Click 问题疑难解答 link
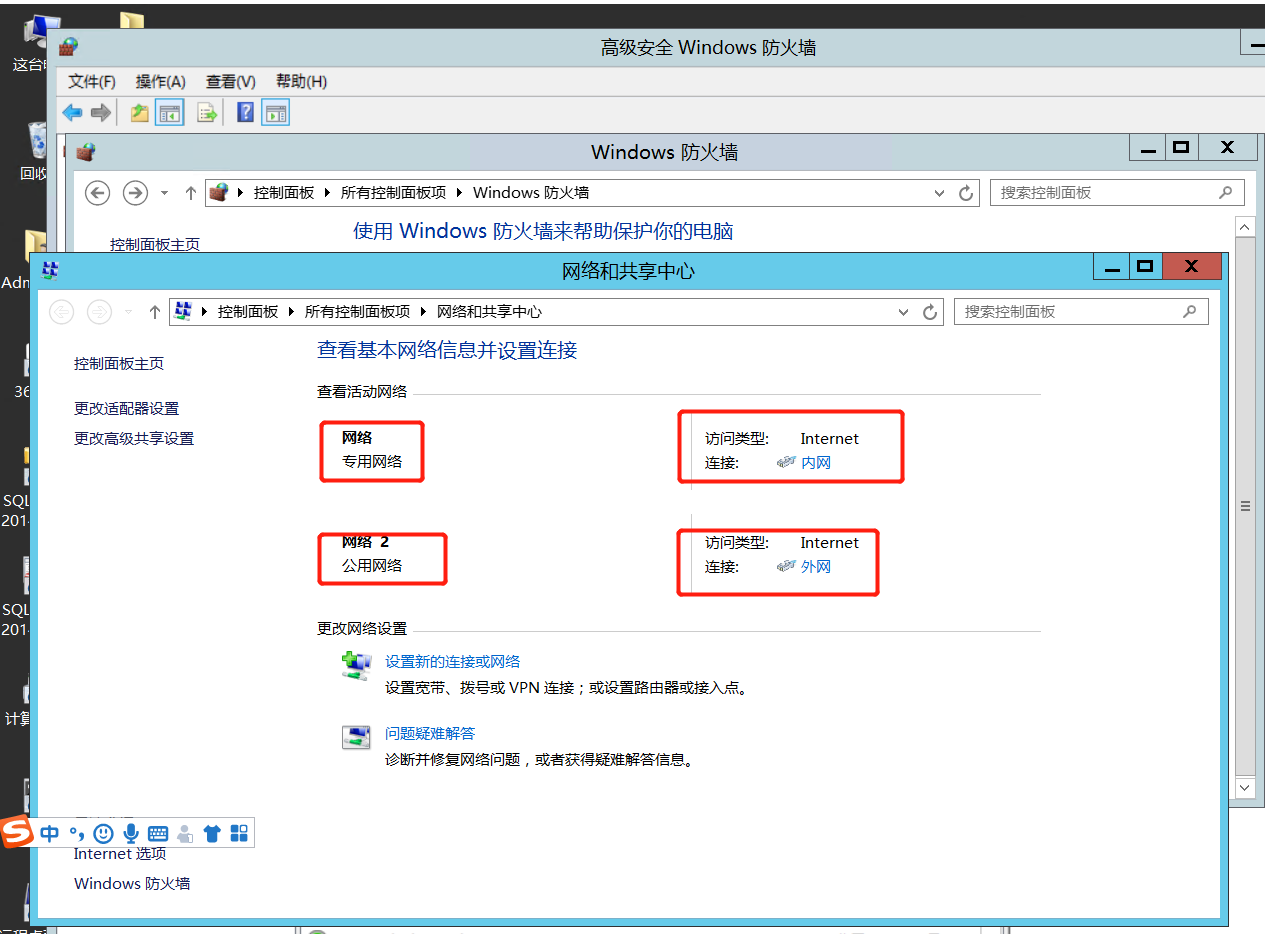1265x934 pixels. point(430,734)
